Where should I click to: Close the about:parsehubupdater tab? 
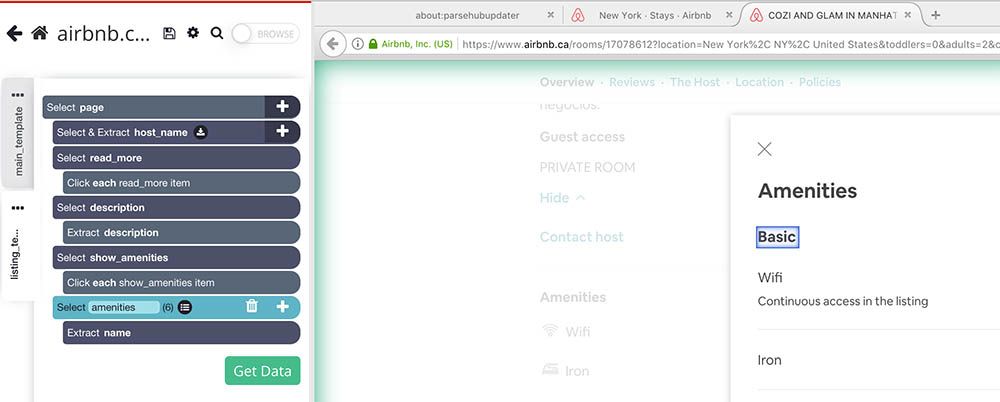point(550,15)
